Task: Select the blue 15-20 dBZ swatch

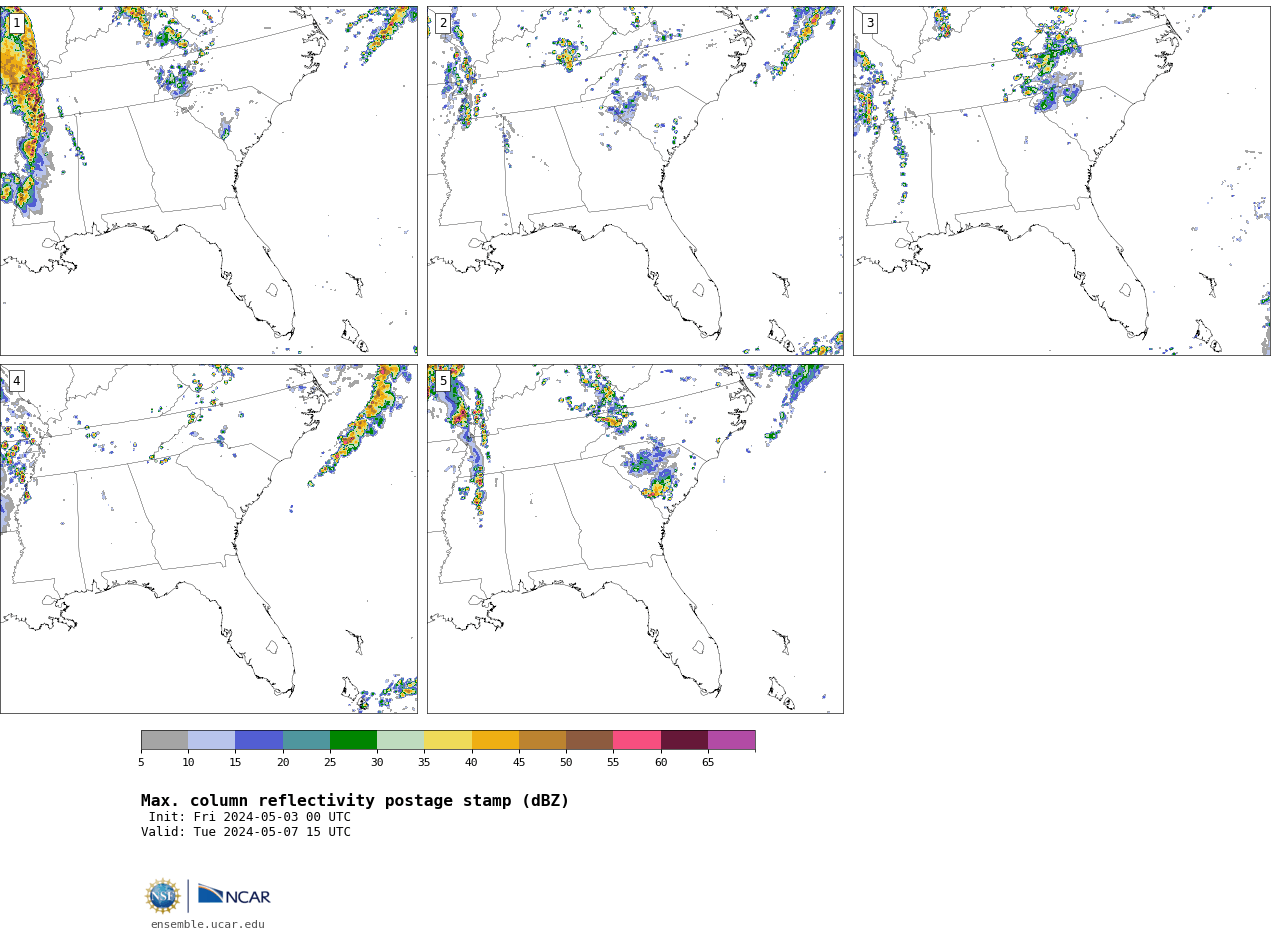Action: pos(259,740)
